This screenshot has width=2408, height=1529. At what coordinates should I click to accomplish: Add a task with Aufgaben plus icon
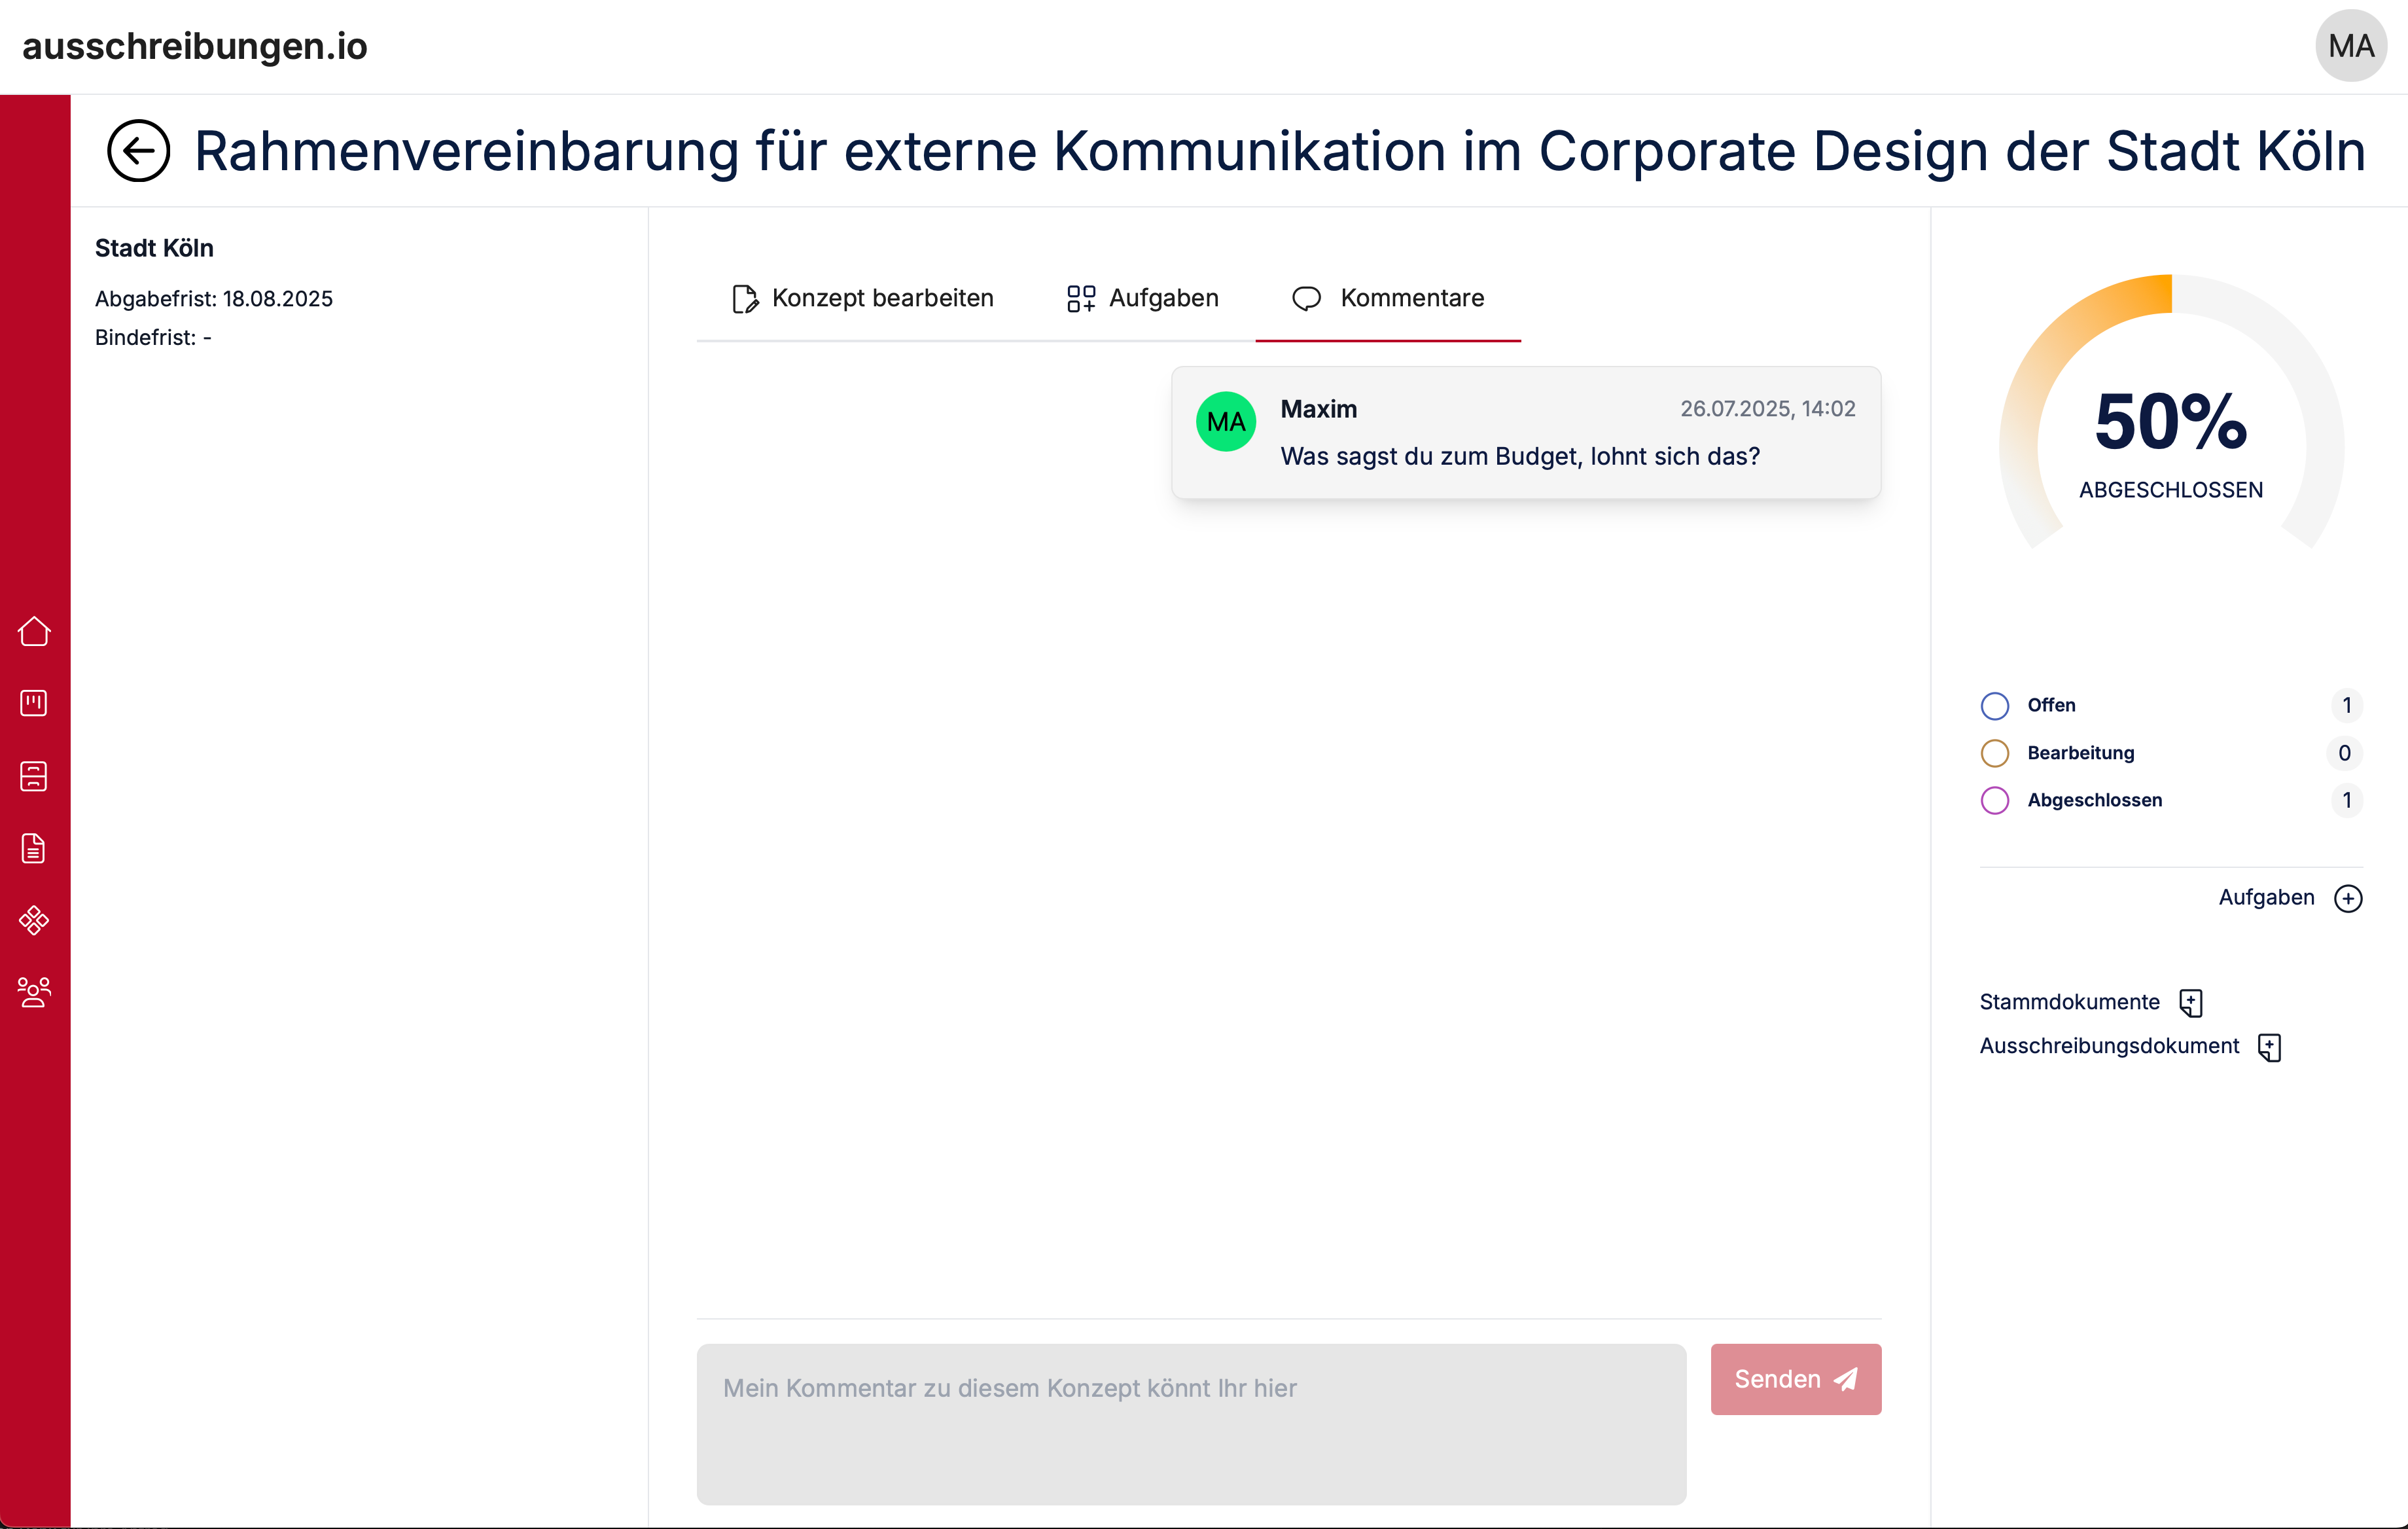click(2348, 898)
